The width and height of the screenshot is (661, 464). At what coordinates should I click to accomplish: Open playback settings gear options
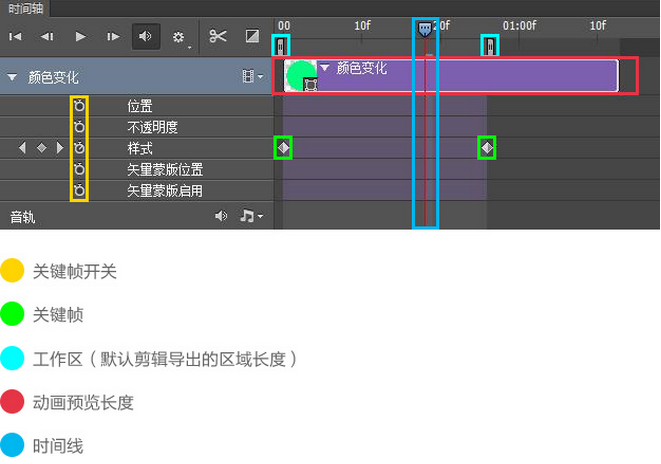179,37
